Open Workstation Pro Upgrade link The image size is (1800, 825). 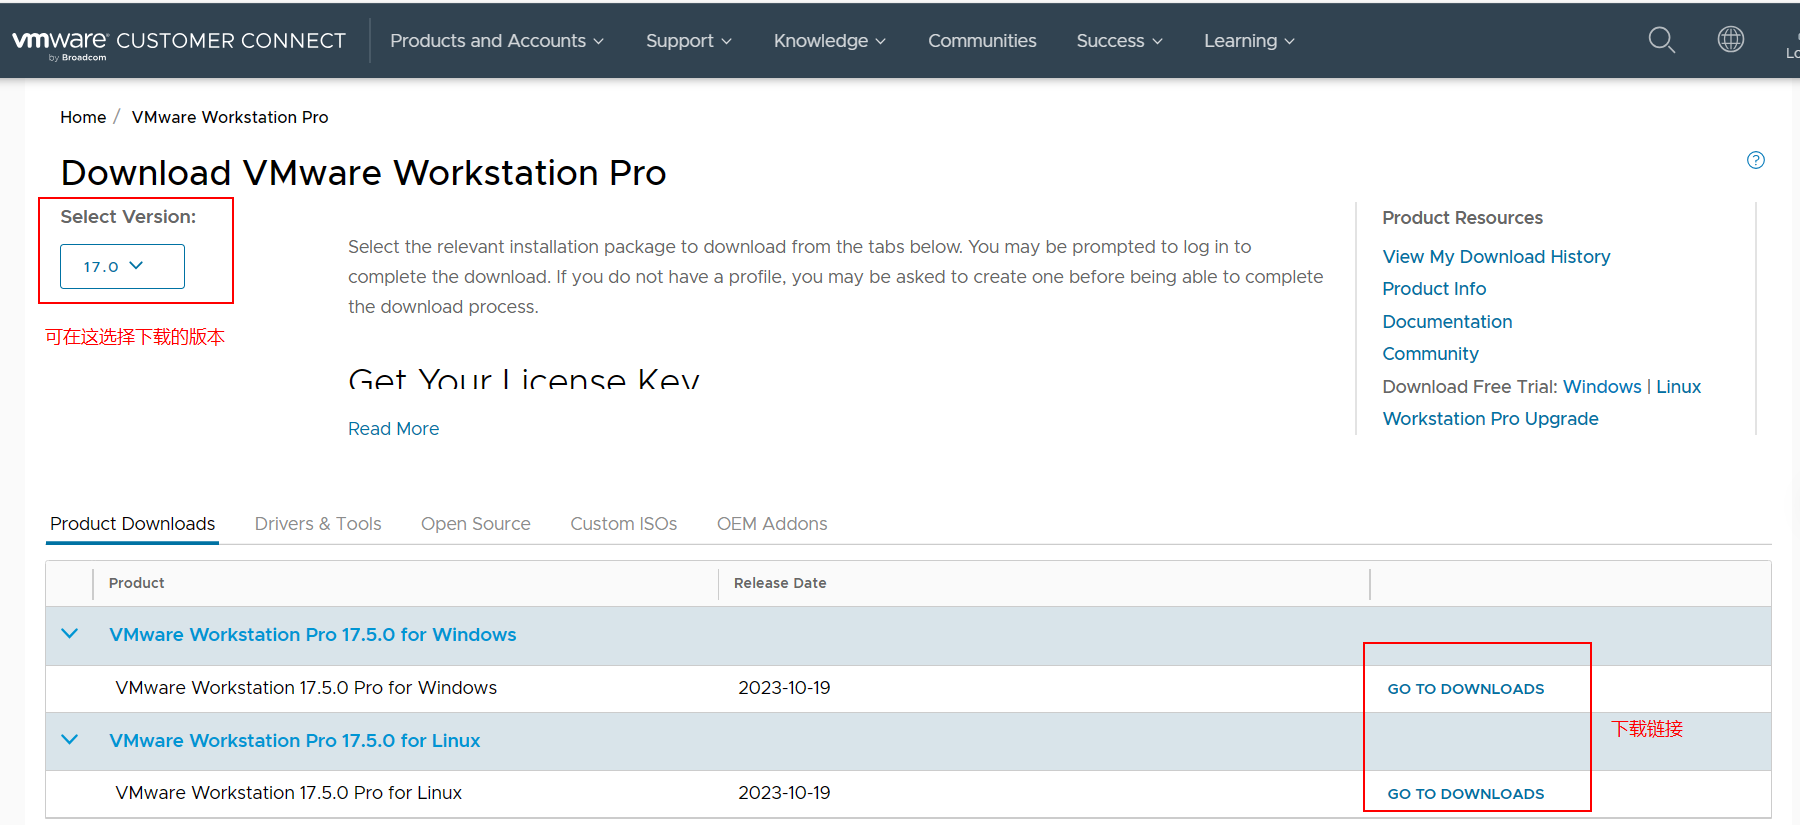click(1490, 419)
